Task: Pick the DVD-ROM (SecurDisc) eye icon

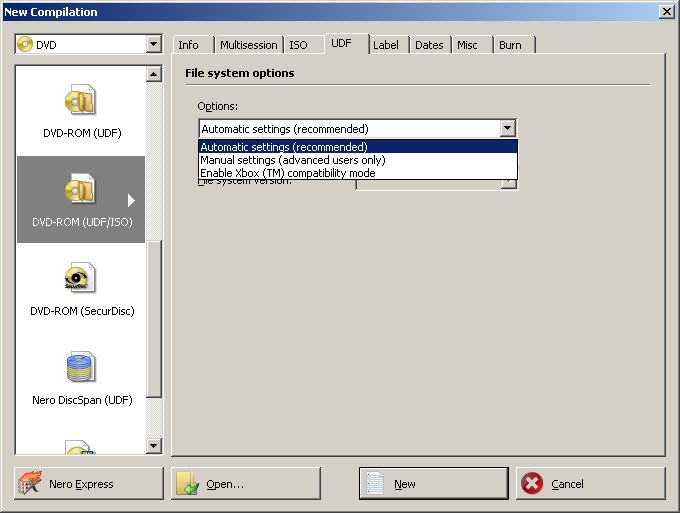Action: (80, 278)
